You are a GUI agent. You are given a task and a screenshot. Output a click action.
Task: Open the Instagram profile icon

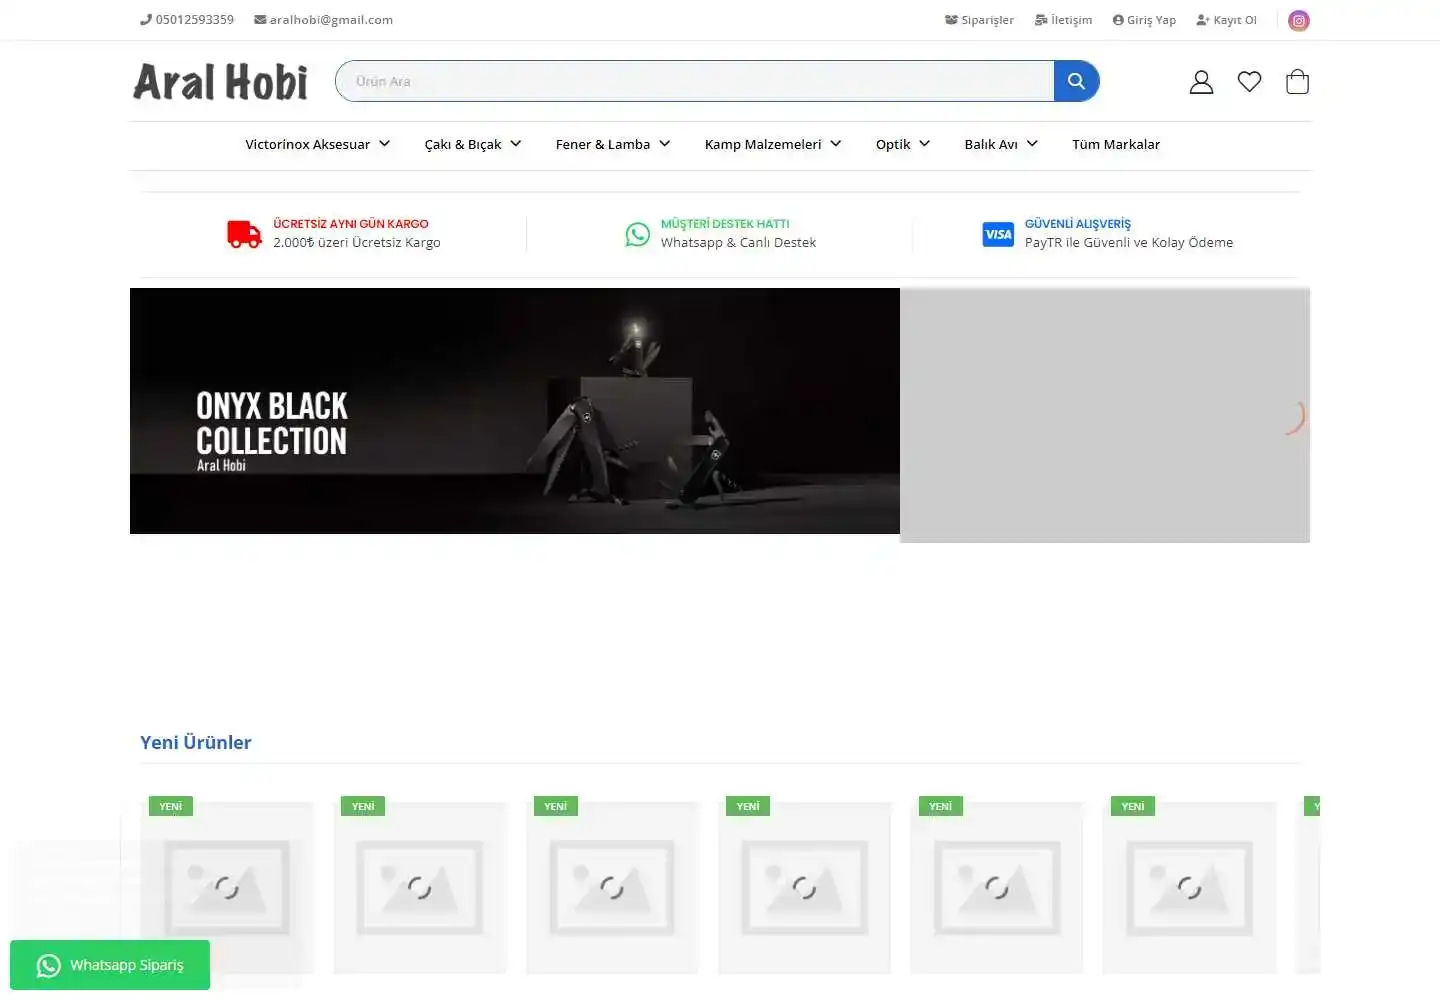(1298, 20)
